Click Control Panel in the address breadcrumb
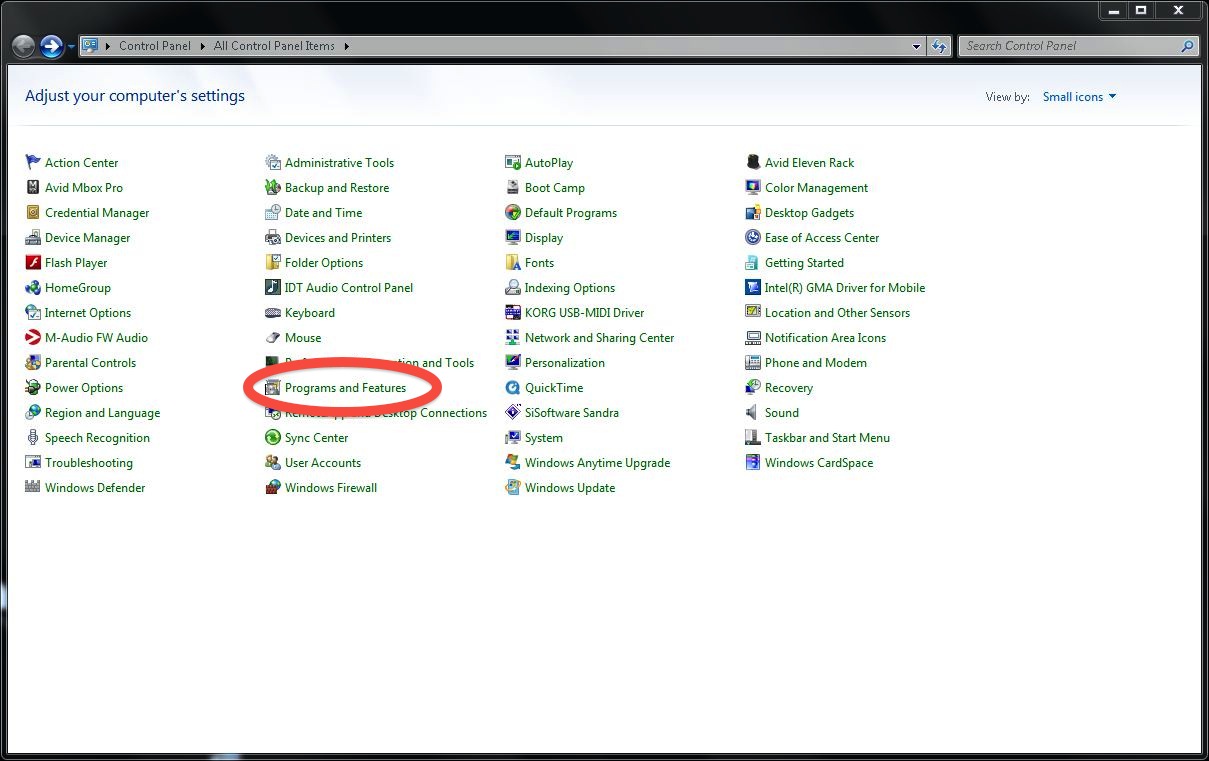This screenshot has width=1209, height=761. coord(155,46)
